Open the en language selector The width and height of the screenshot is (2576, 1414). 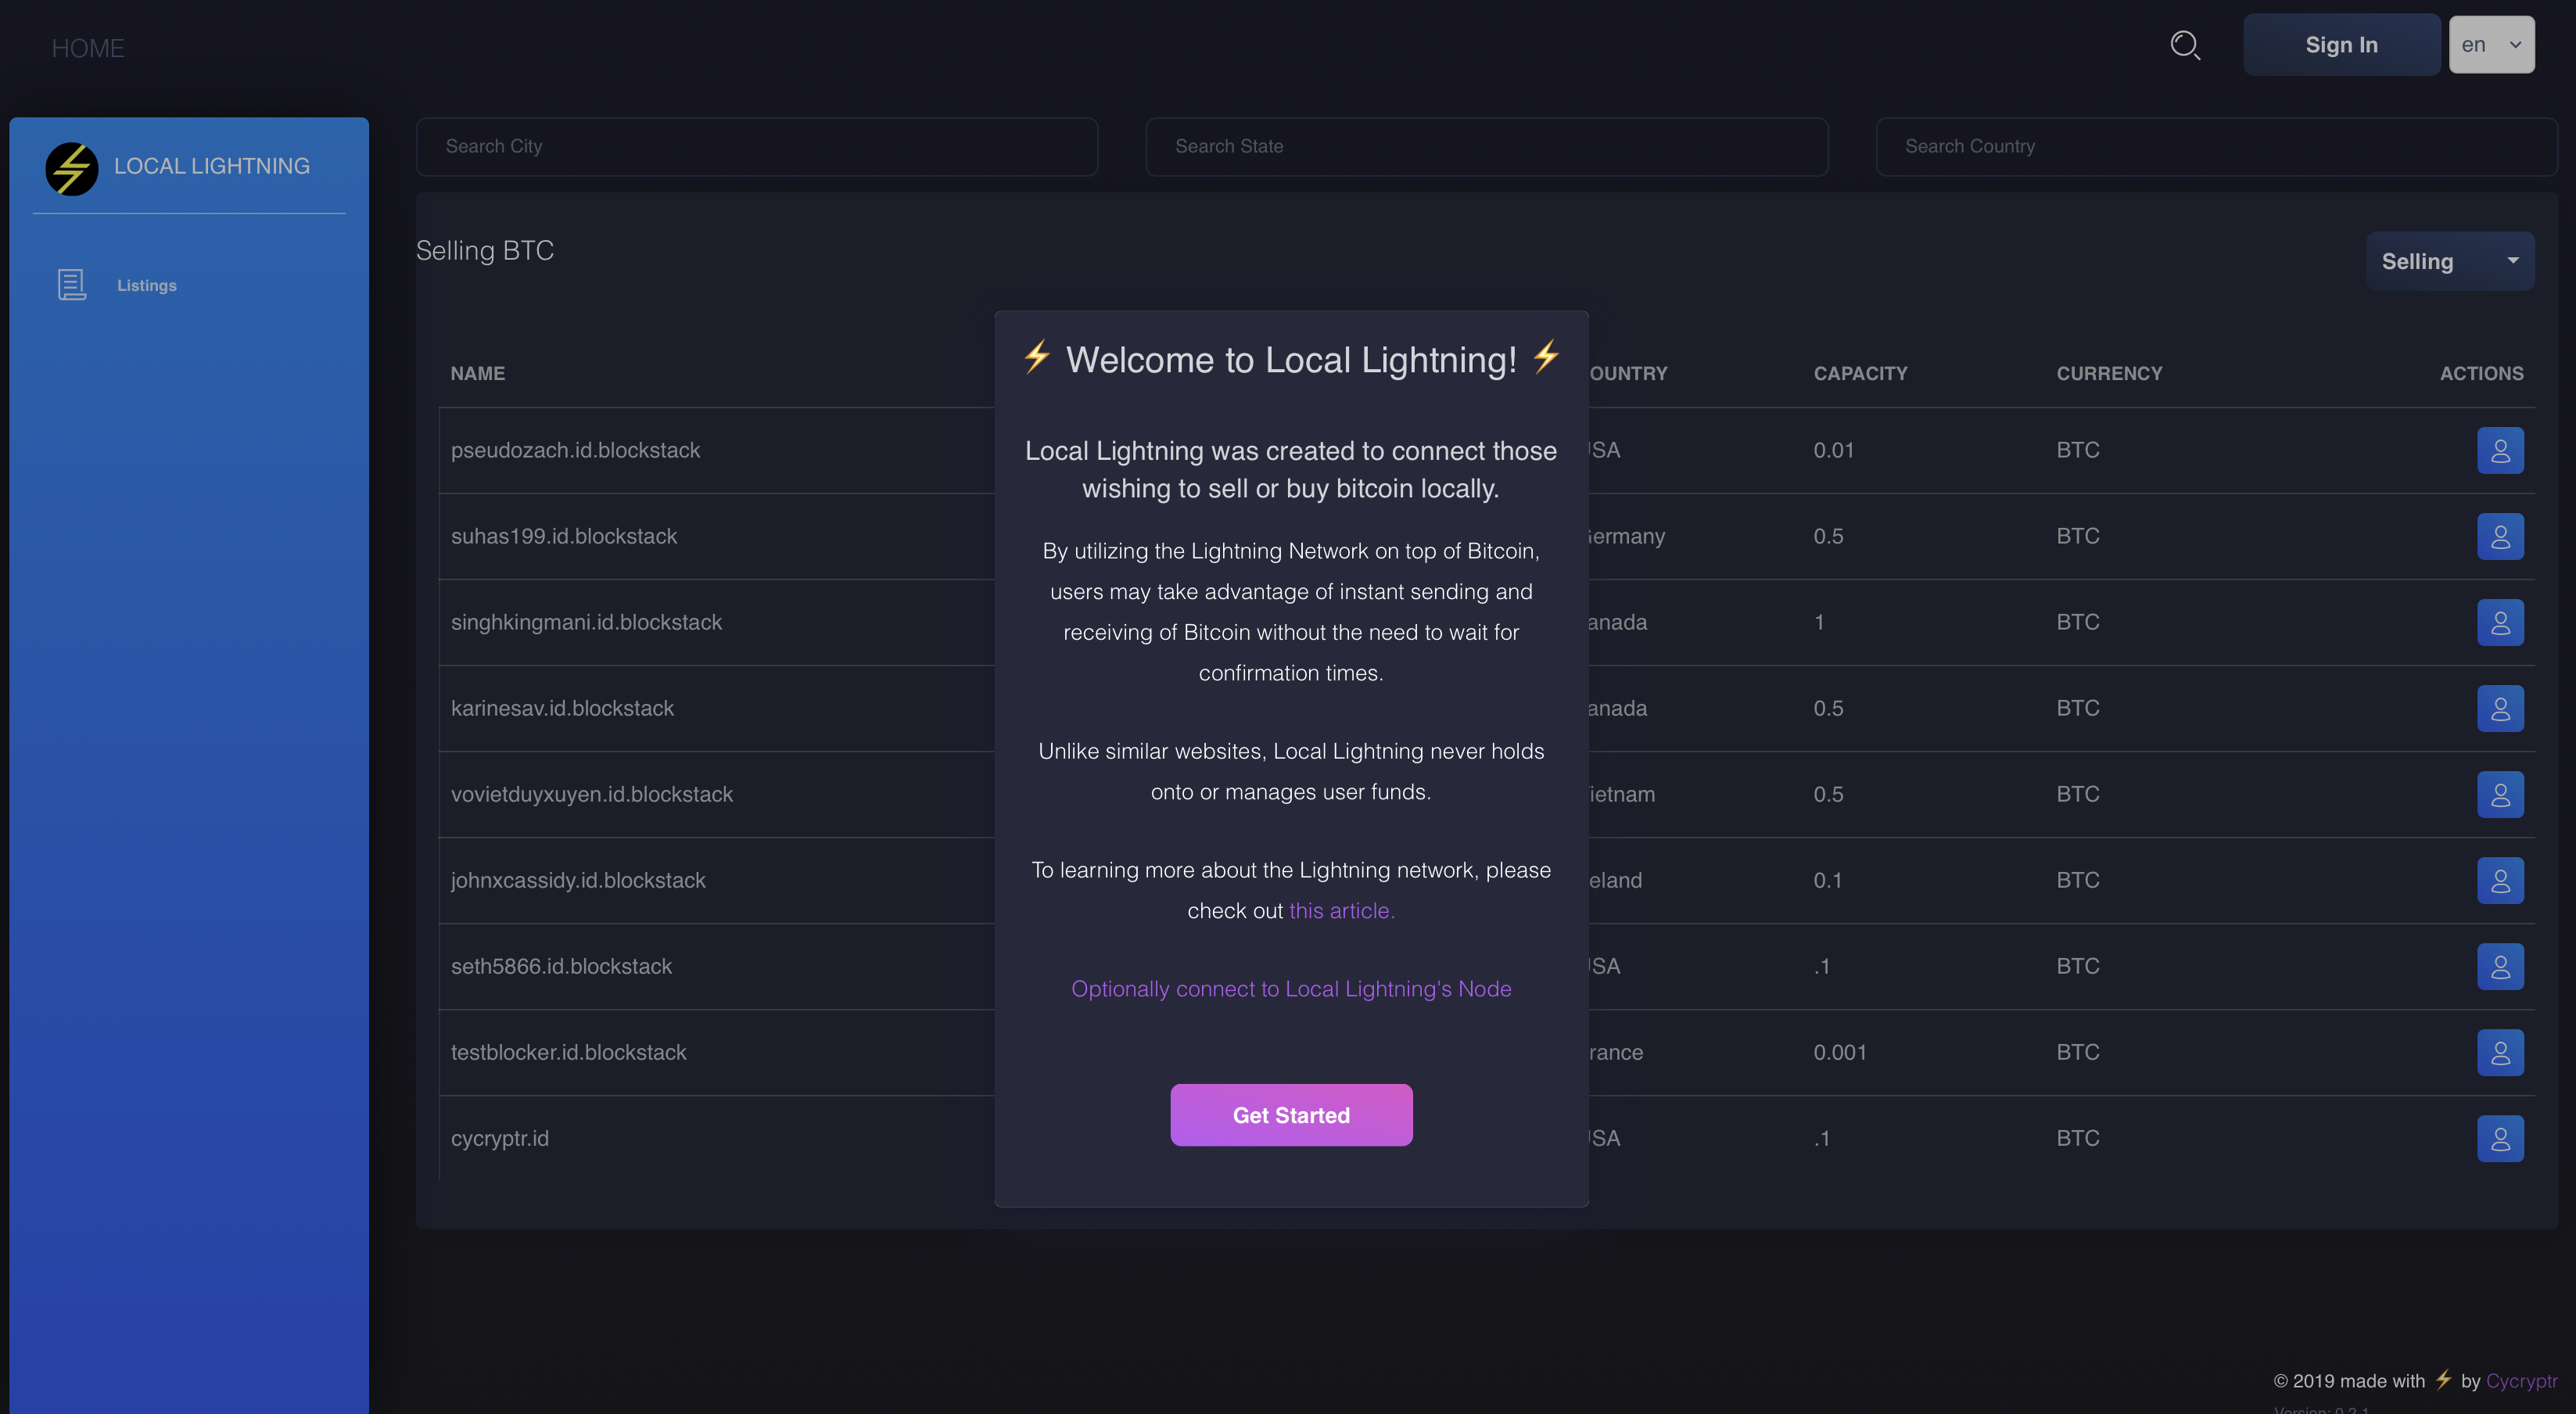pos(2490,45)
